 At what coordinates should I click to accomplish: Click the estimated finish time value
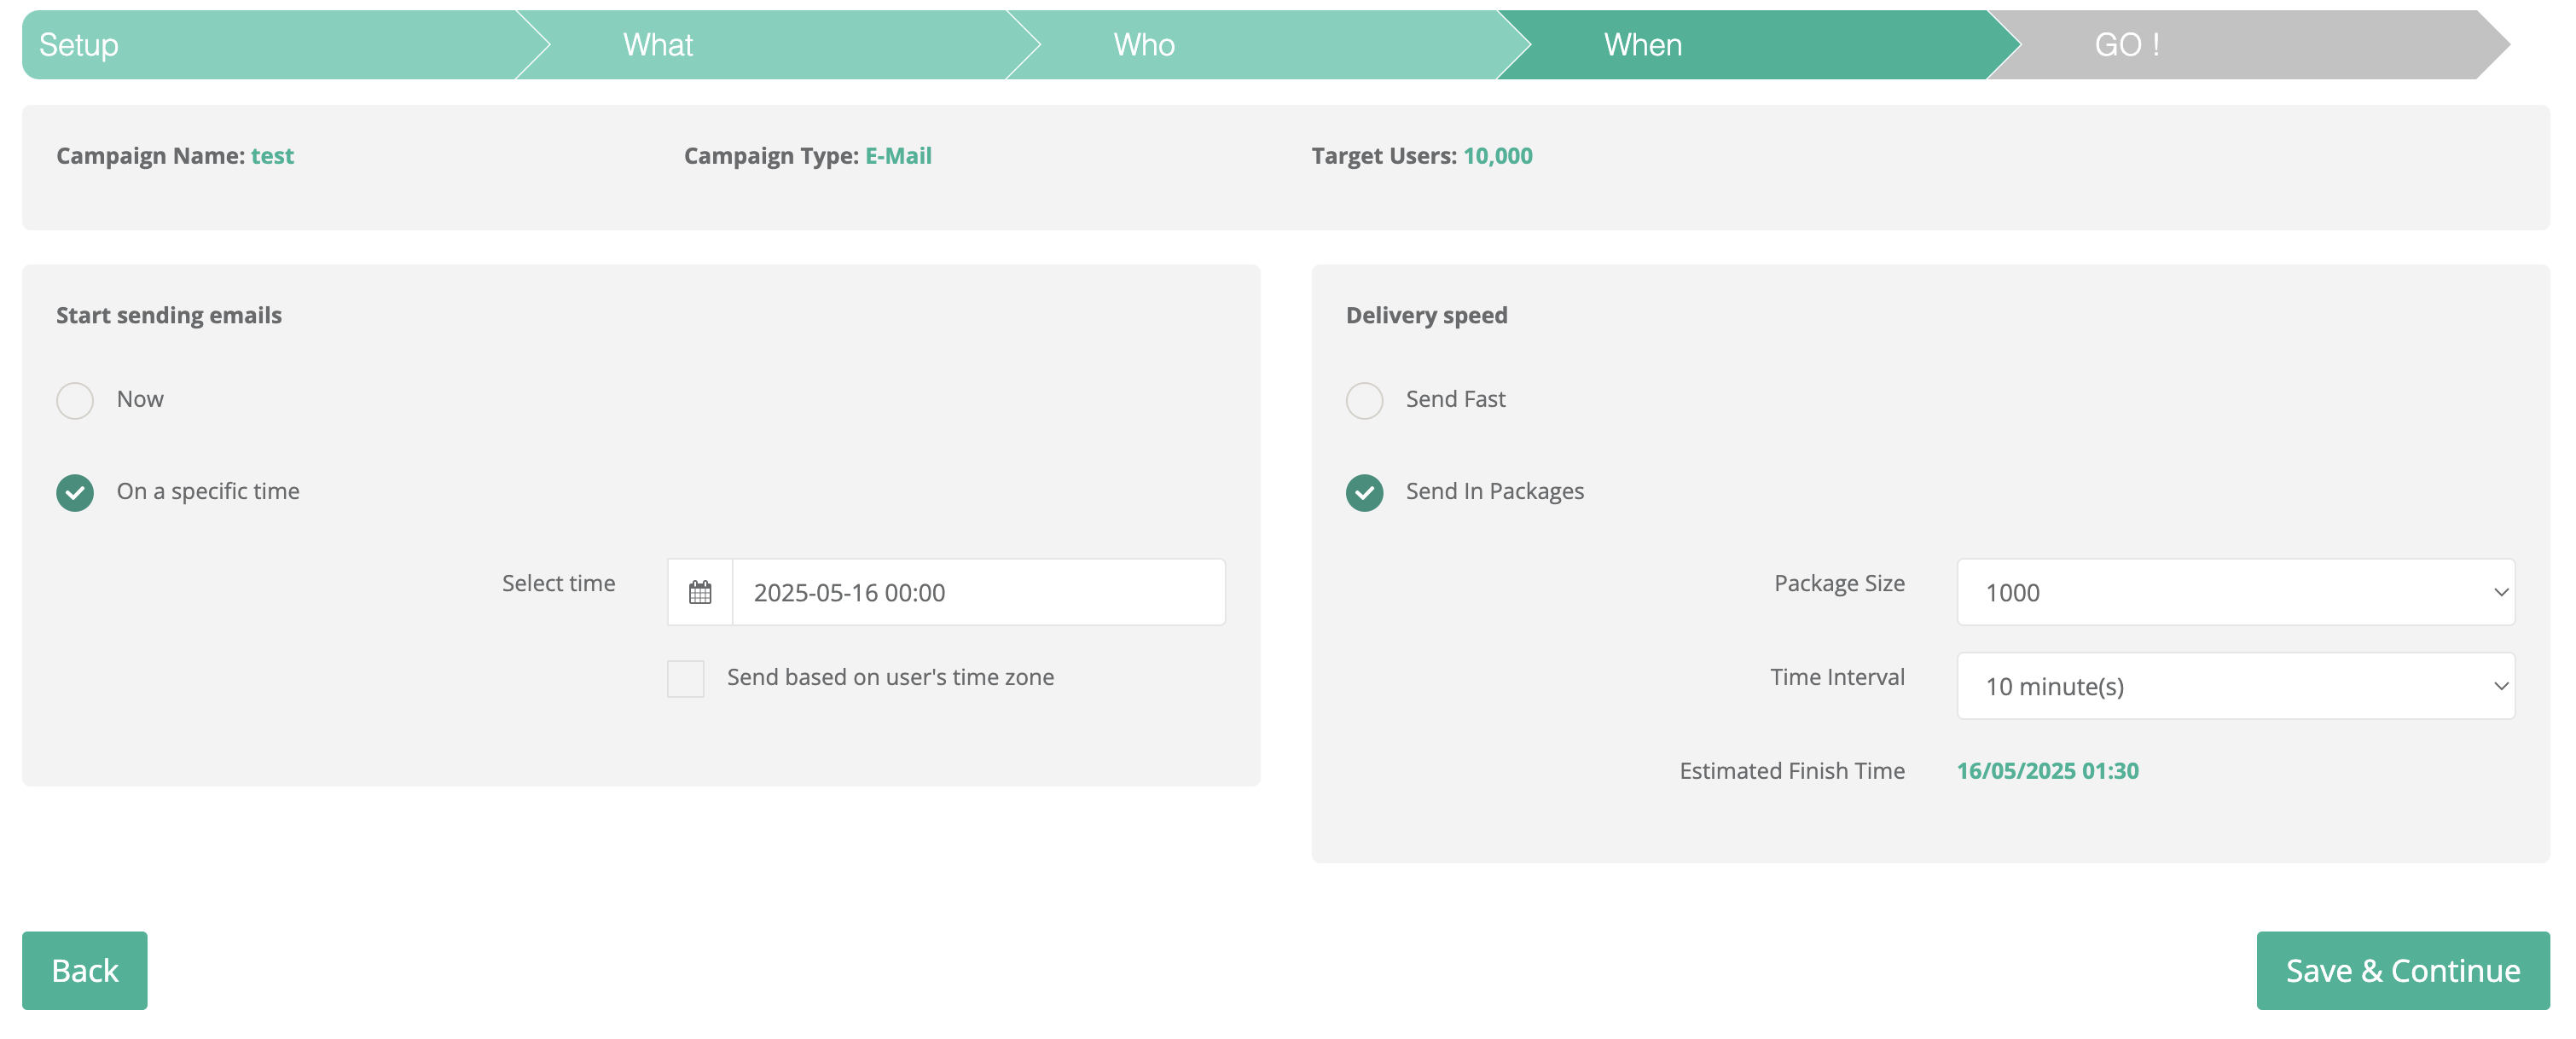[2047, 771]
